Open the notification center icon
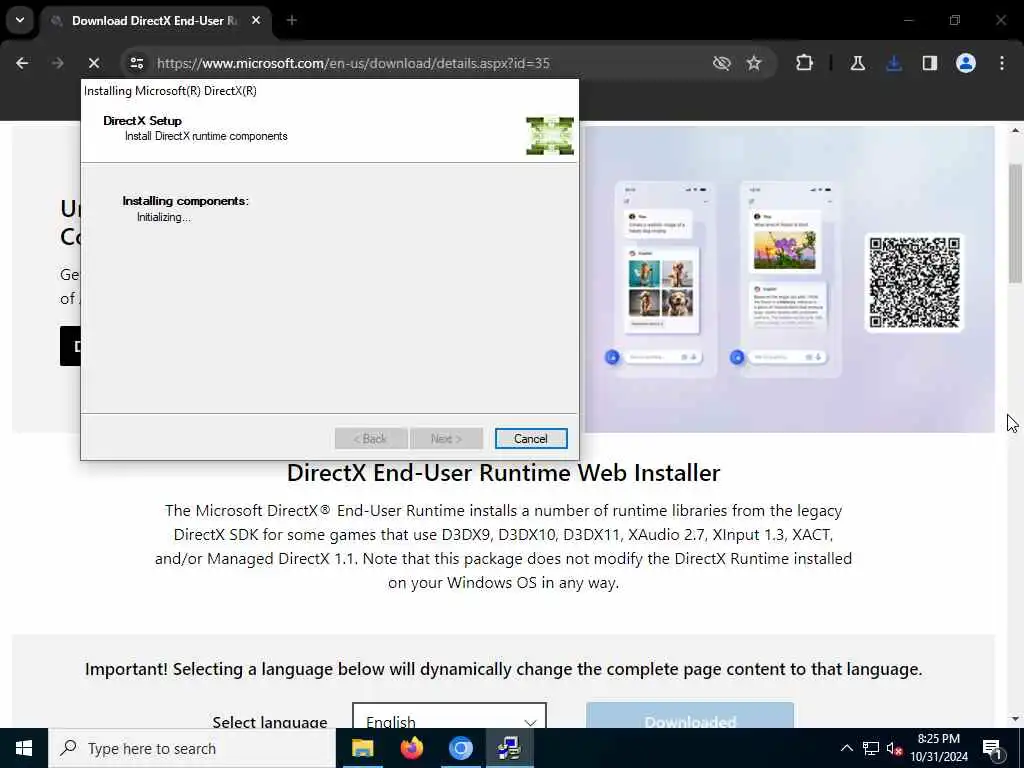Viewport: 1024px width, 768px height. point(992,749)
